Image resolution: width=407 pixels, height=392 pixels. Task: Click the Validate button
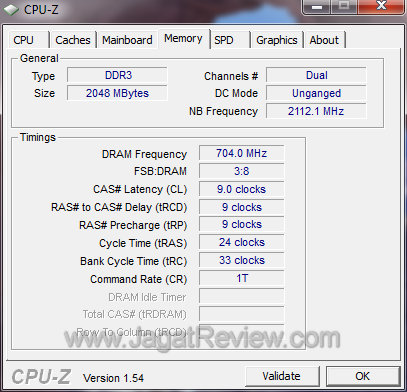pos(282,376)
